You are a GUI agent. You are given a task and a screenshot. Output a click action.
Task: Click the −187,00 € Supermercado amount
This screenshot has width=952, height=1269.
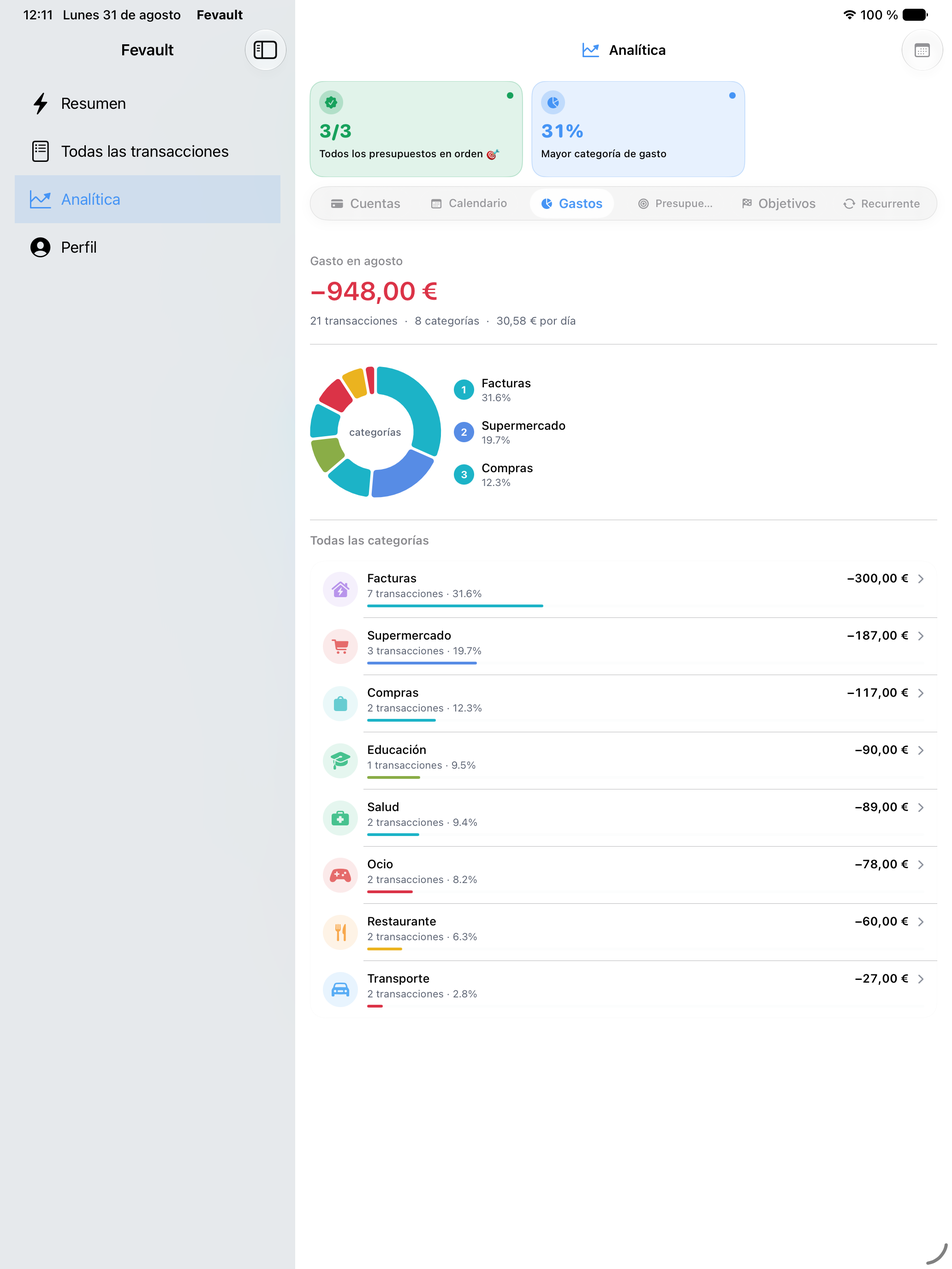click(x=877, y=635)
